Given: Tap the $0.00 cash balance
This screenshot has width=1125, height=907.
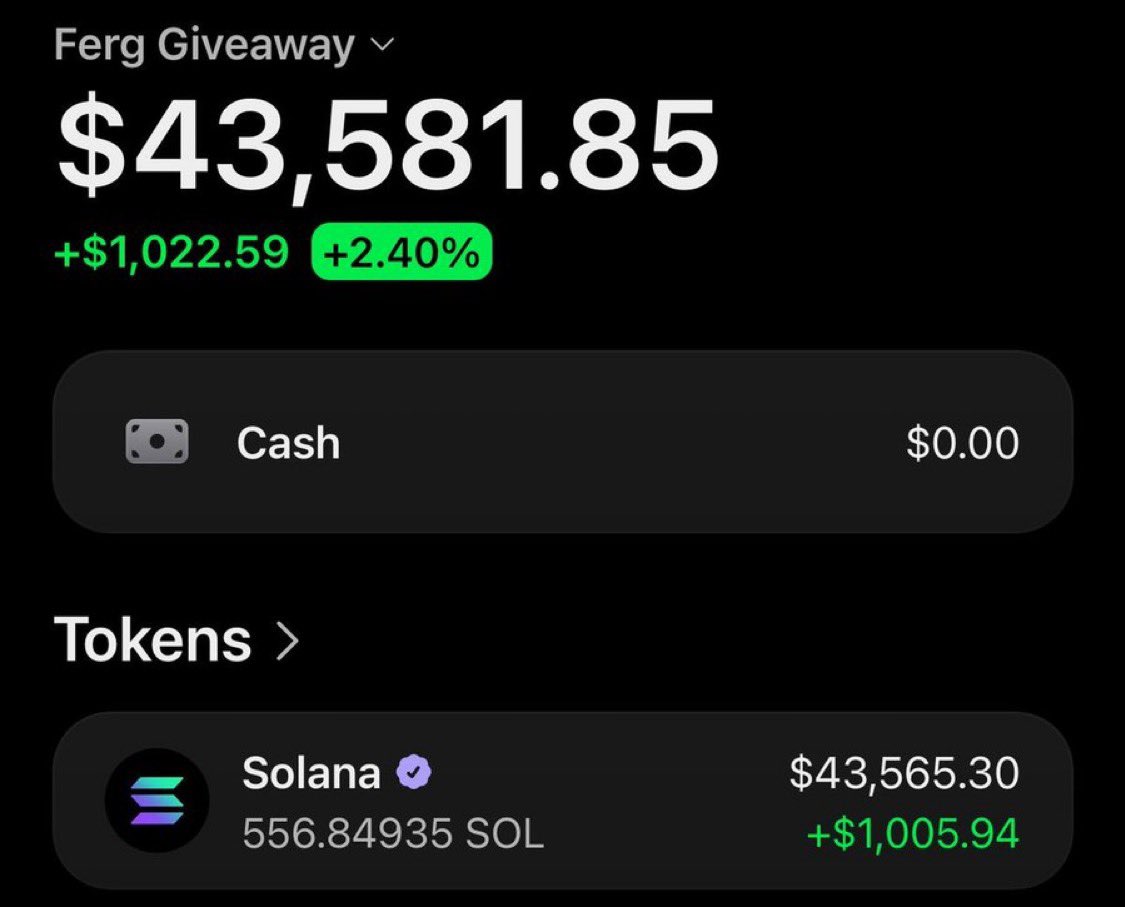Looking at the screenshot, I should [x=963, y=442].
